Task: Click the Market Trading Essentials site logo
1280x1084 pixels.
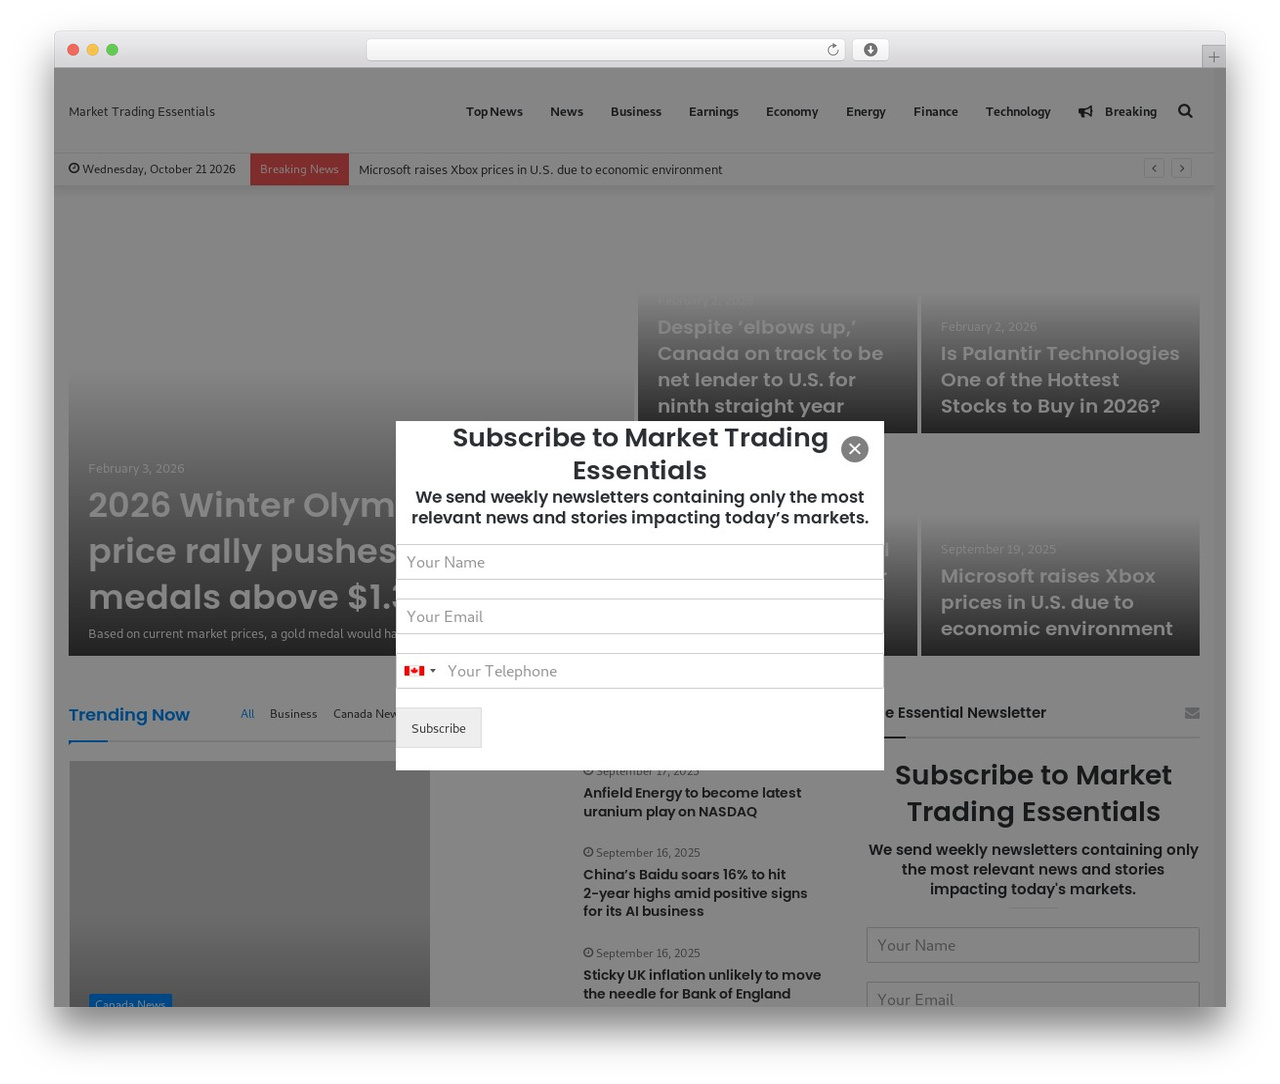Action: [142, 112]
